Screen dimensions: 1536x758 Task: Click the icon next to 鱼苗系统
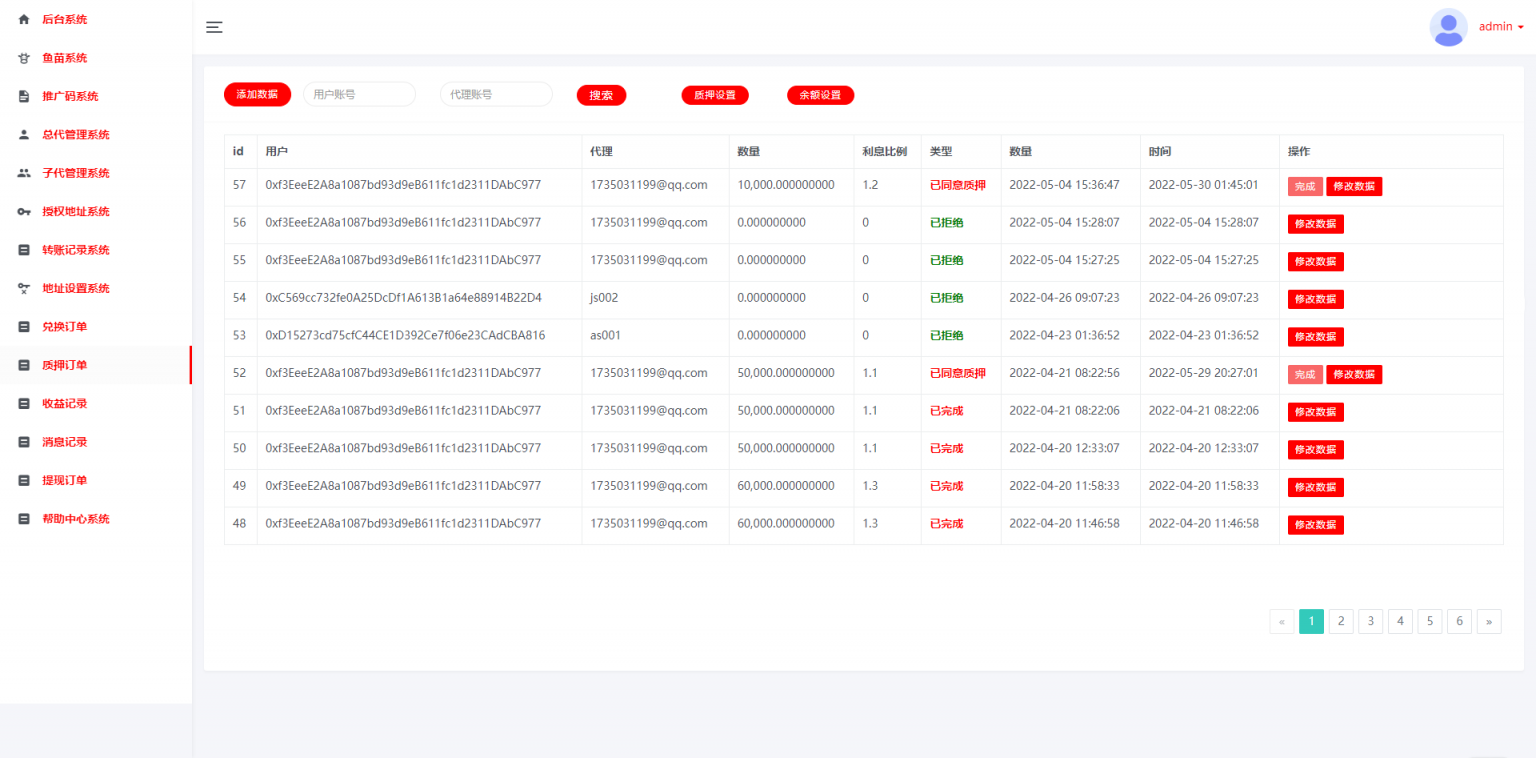[x=24, y=58]
